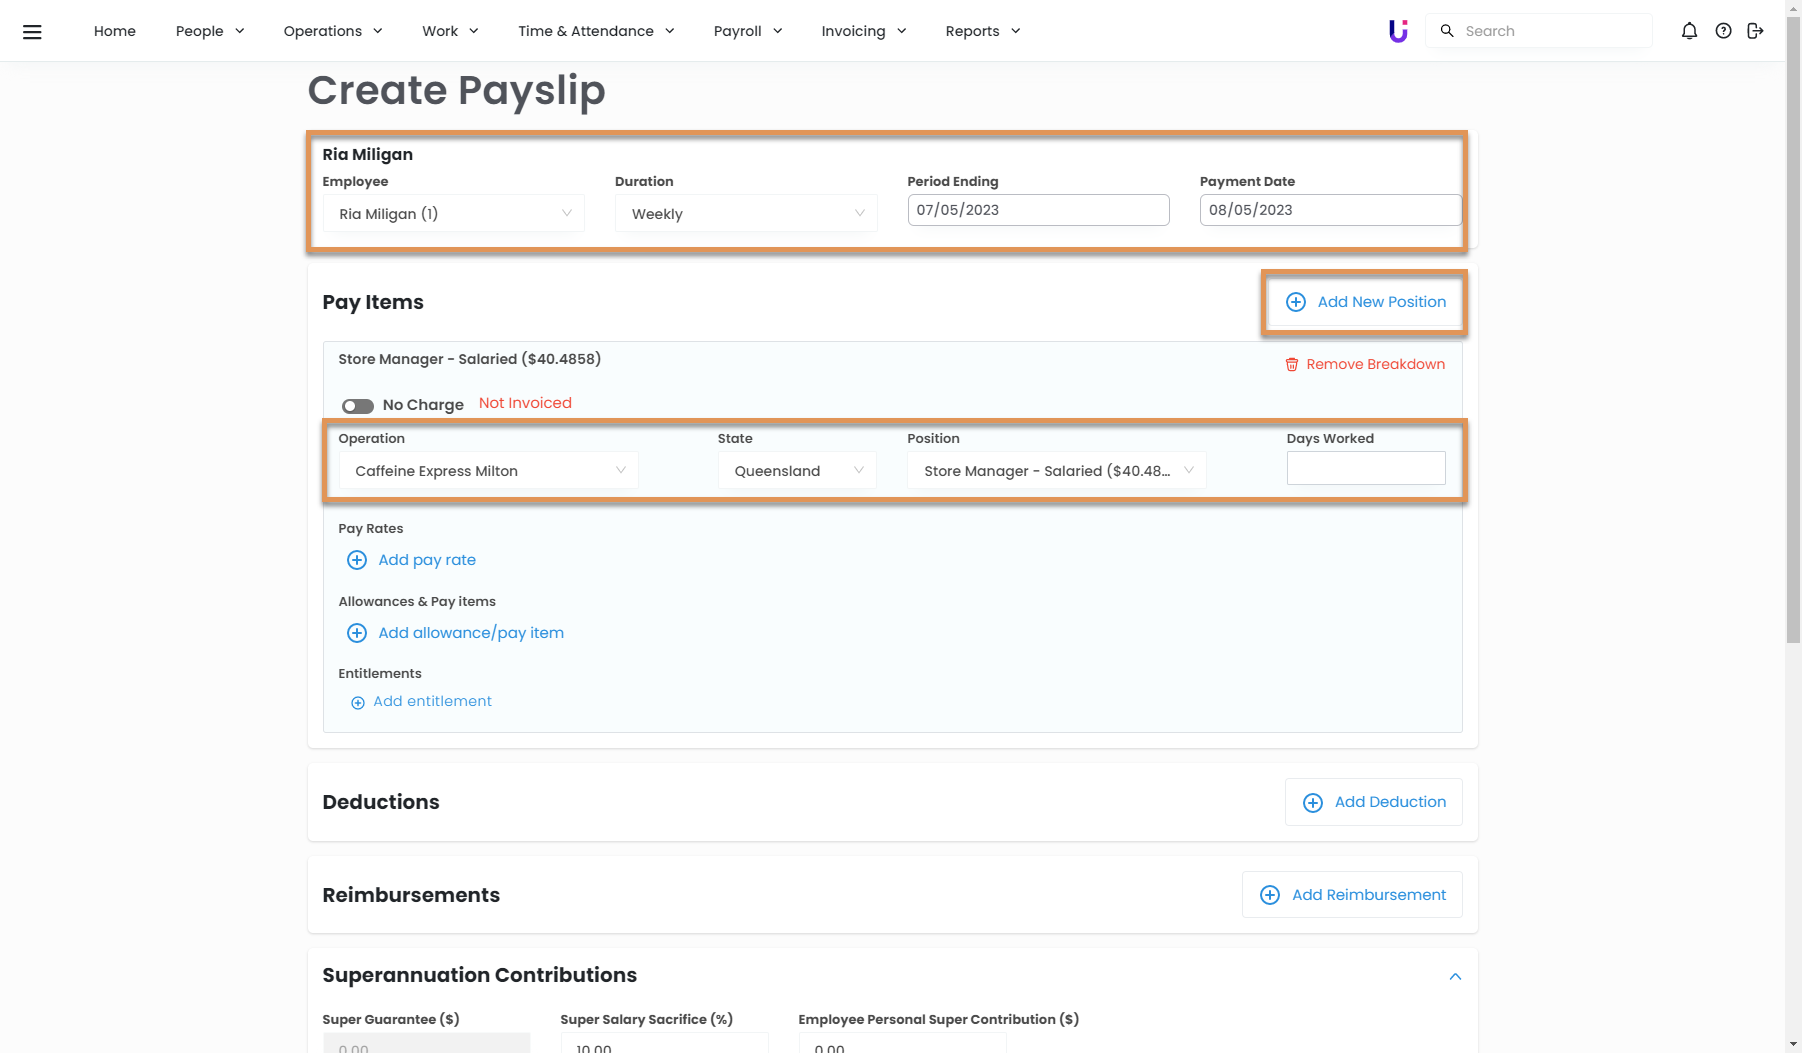Toggle the No Charge switch
The image size is (1802, 1053).
[x=357, y=406]
